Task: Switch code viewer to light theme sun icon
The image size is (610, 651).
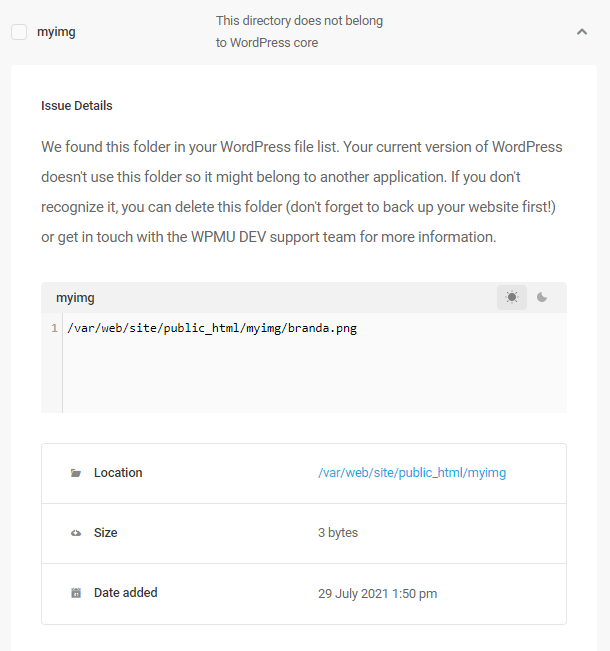Action: pyautogui.click(x=512, y=297)
